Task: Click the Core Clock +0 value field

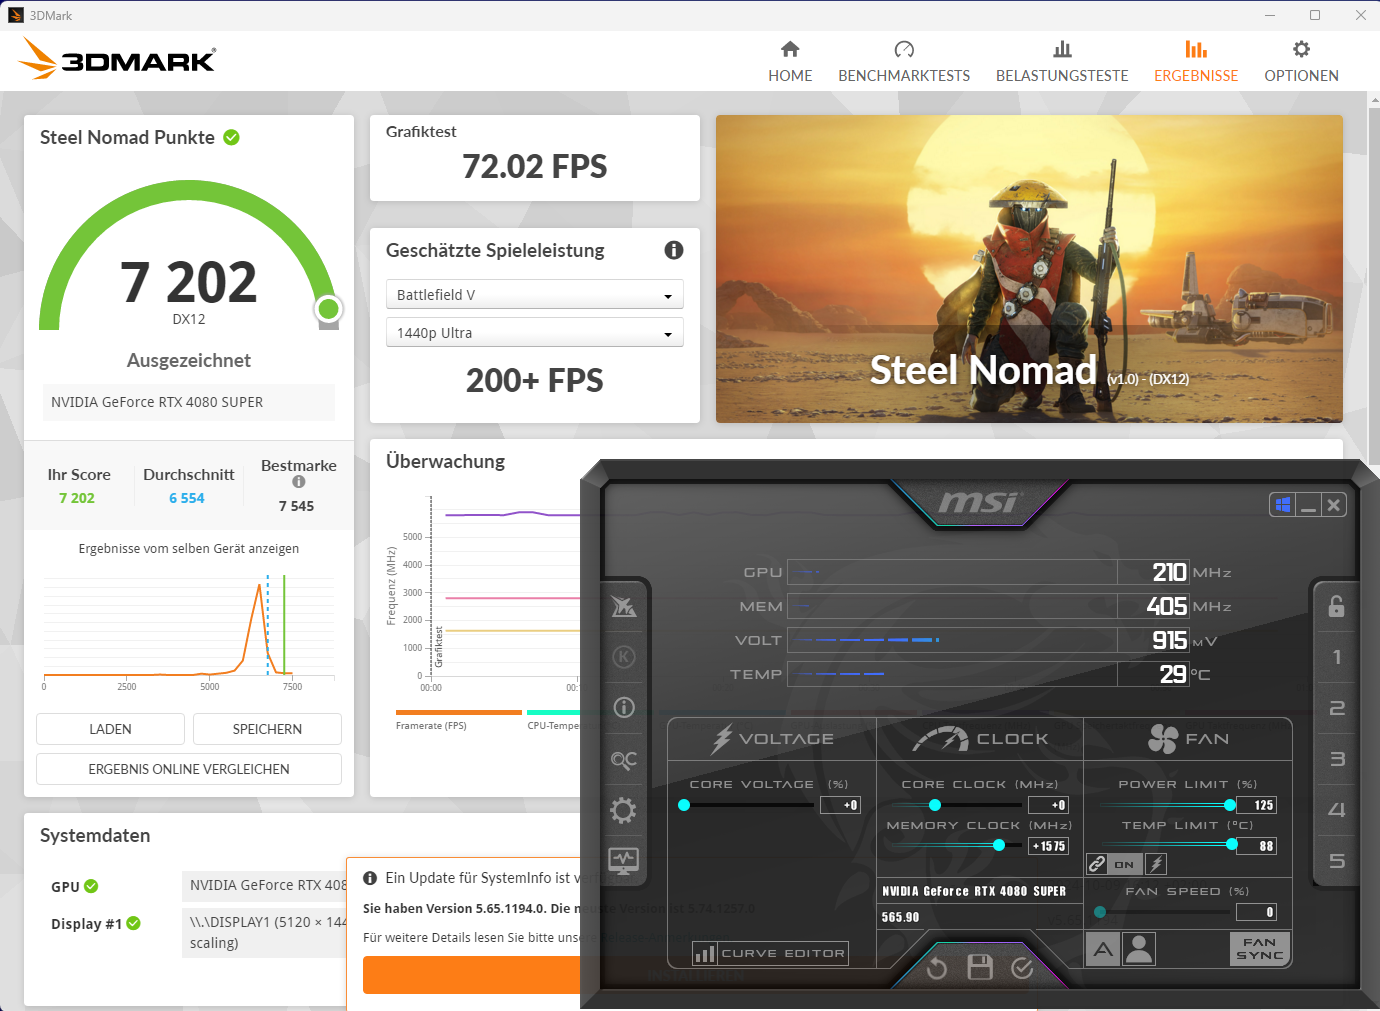Action: click(1049, 805)
